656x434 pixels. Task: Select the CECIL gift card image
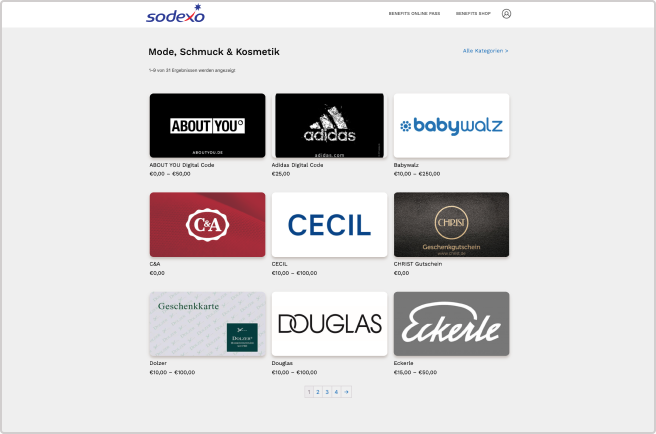click(330, 225)
